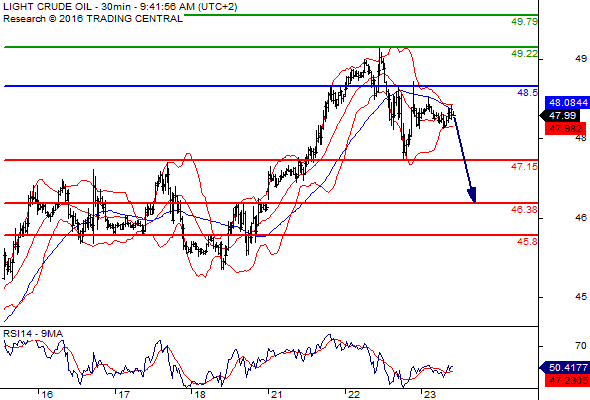Click date label 21 on time axis

(277, 395)
